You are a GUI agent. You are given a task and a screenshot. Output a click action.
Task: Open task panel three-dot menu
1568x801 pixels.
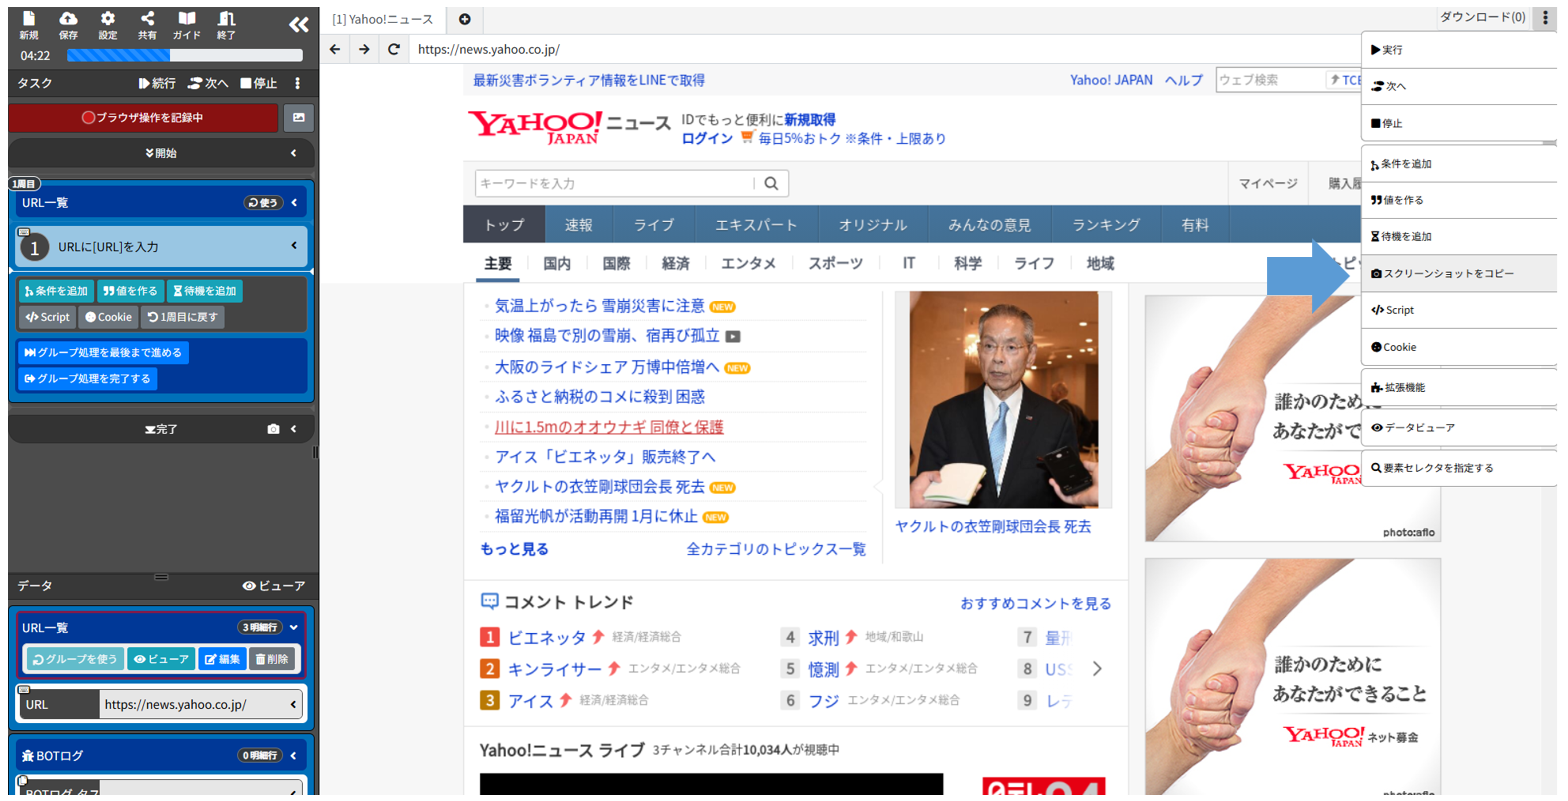point(298,83)
